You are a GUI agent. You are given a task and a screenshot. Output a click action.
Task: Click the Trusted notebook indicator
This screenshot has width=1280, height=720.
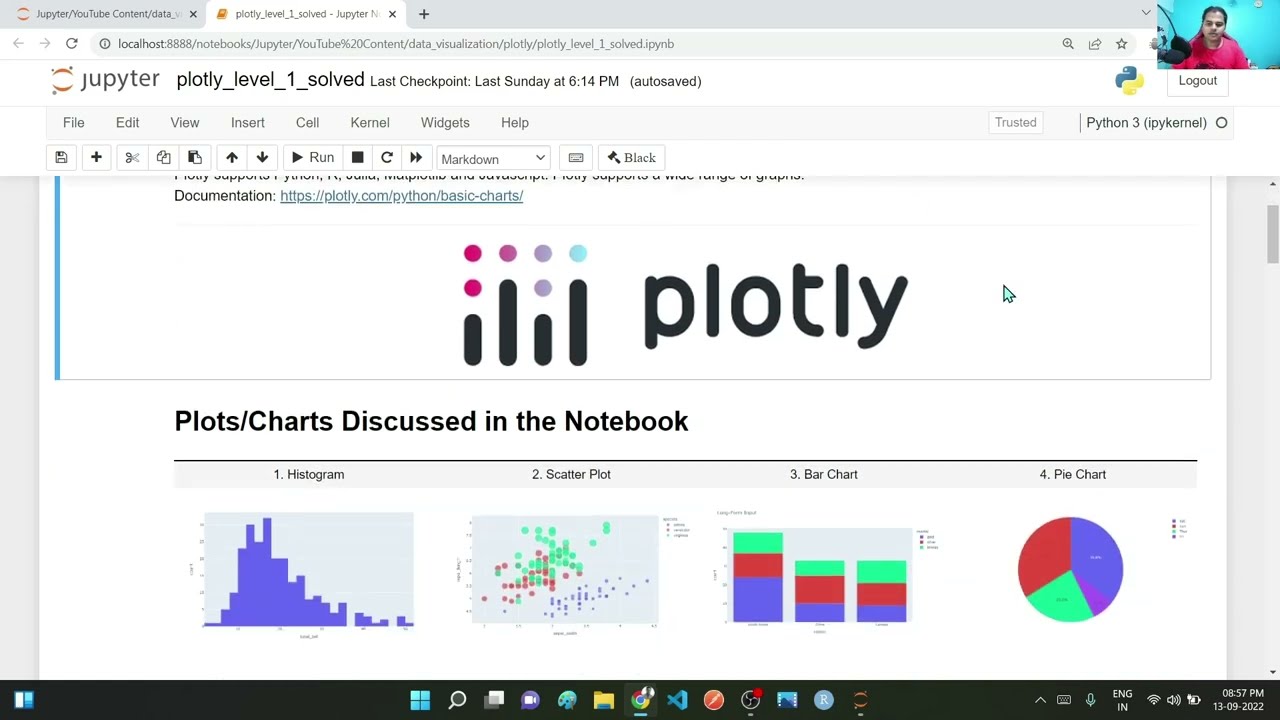pyautogui.click(x=1015, y=122)
